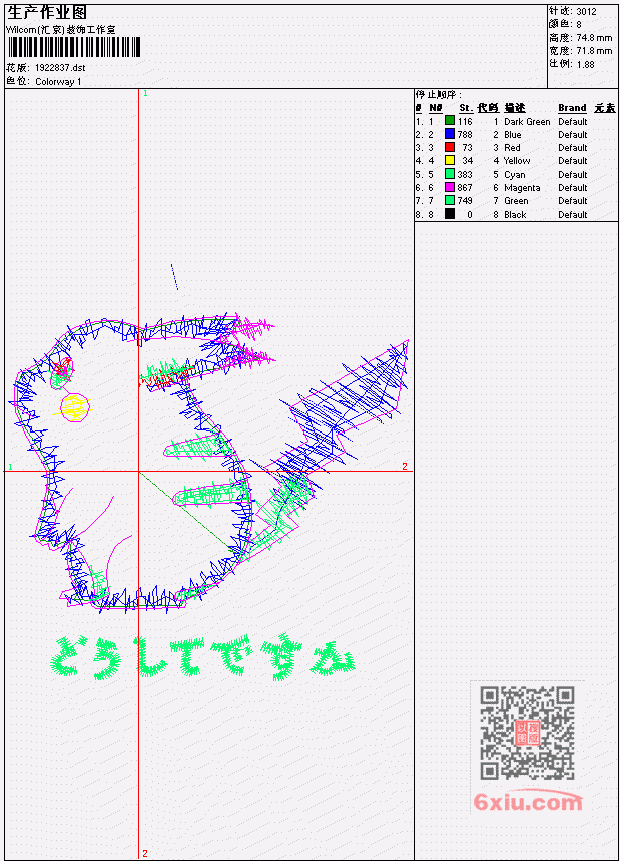Pick the Black color swatch
The height and width of the screenshot is (861, 620).
click(x=450, y=214)
